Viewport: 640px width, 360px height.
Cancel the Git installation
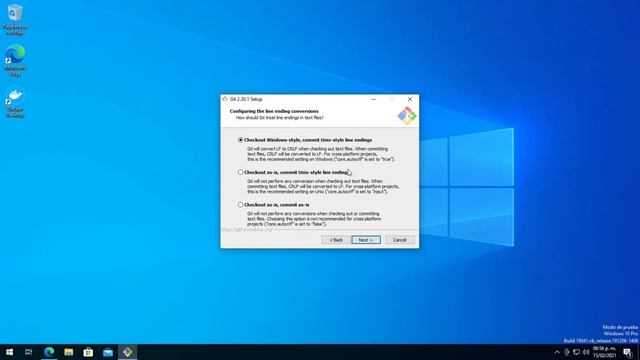tap(400, 240)
